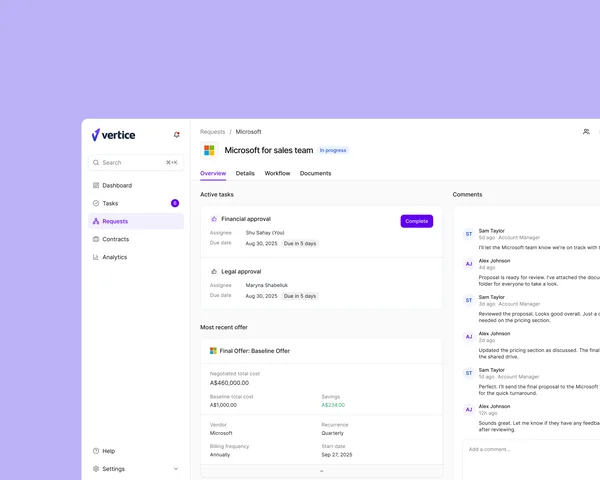Click the Tasks checkmark icon

point(96,203)
